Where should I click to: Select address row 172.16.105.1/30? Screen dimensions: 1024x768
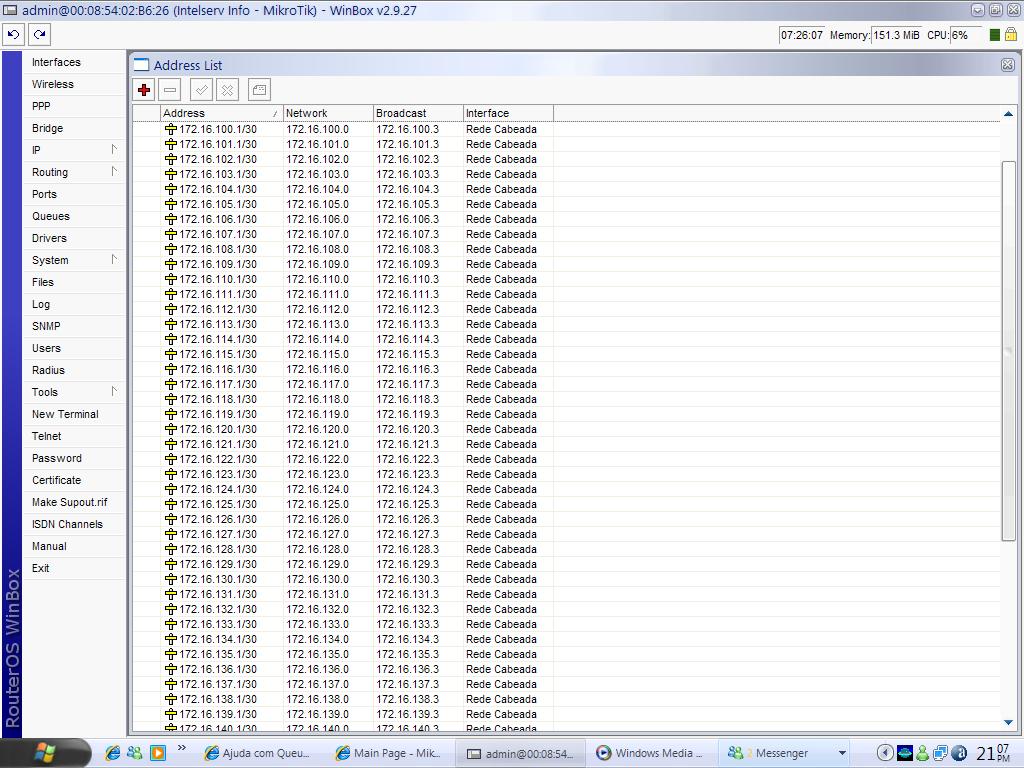(x=566, y=204)
